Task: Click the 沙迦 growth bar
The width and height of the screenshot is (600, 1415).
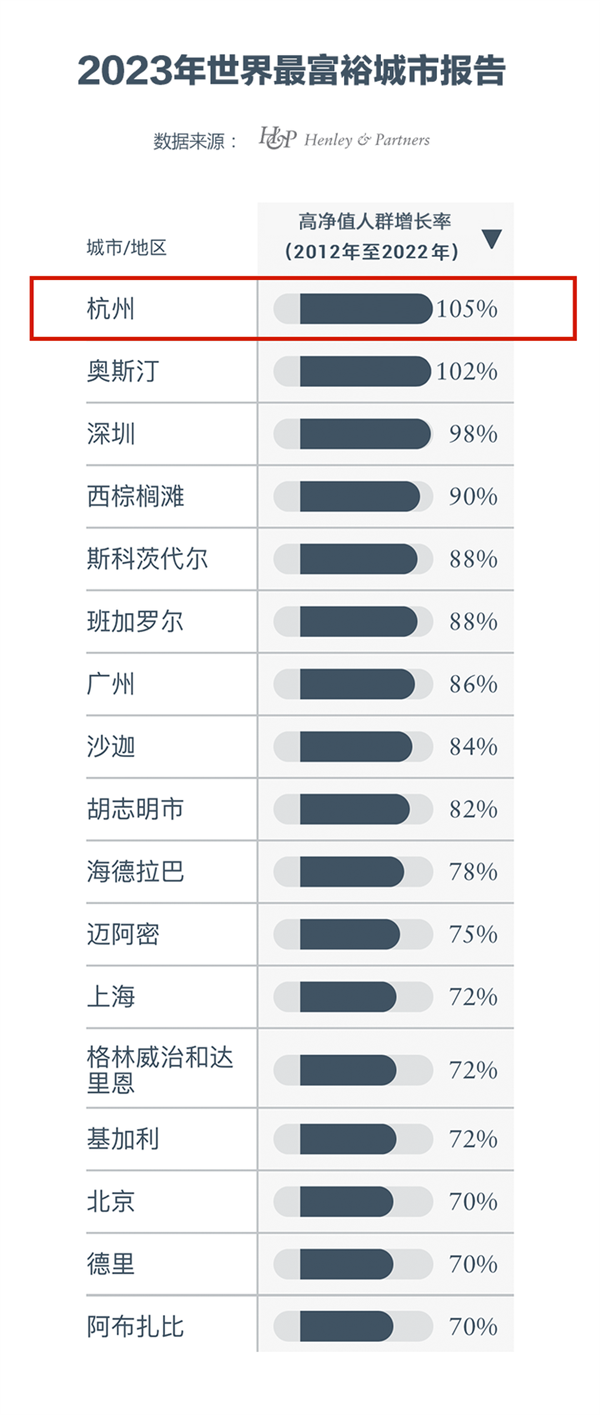Action: point(353,747)
